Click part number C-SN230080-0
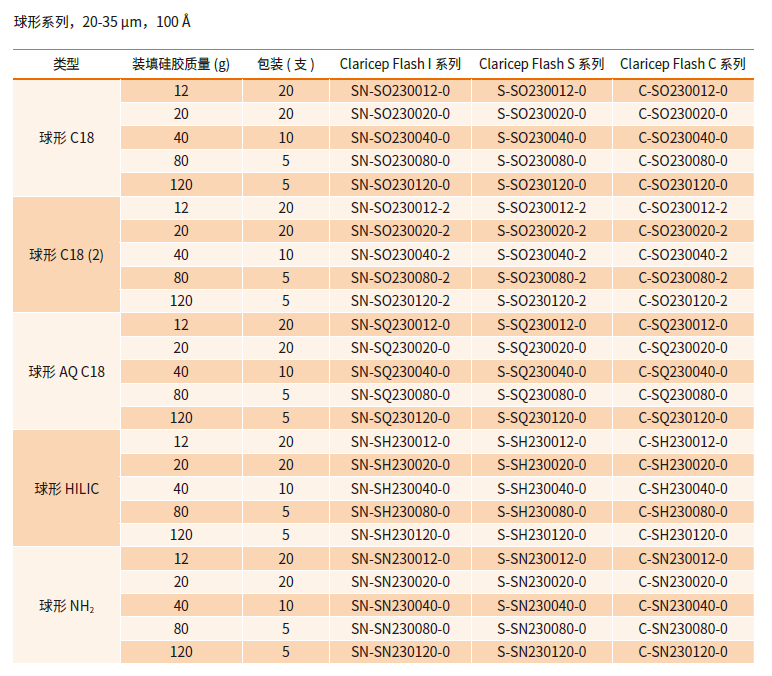 pyautogui.click(x=683, y=629)
